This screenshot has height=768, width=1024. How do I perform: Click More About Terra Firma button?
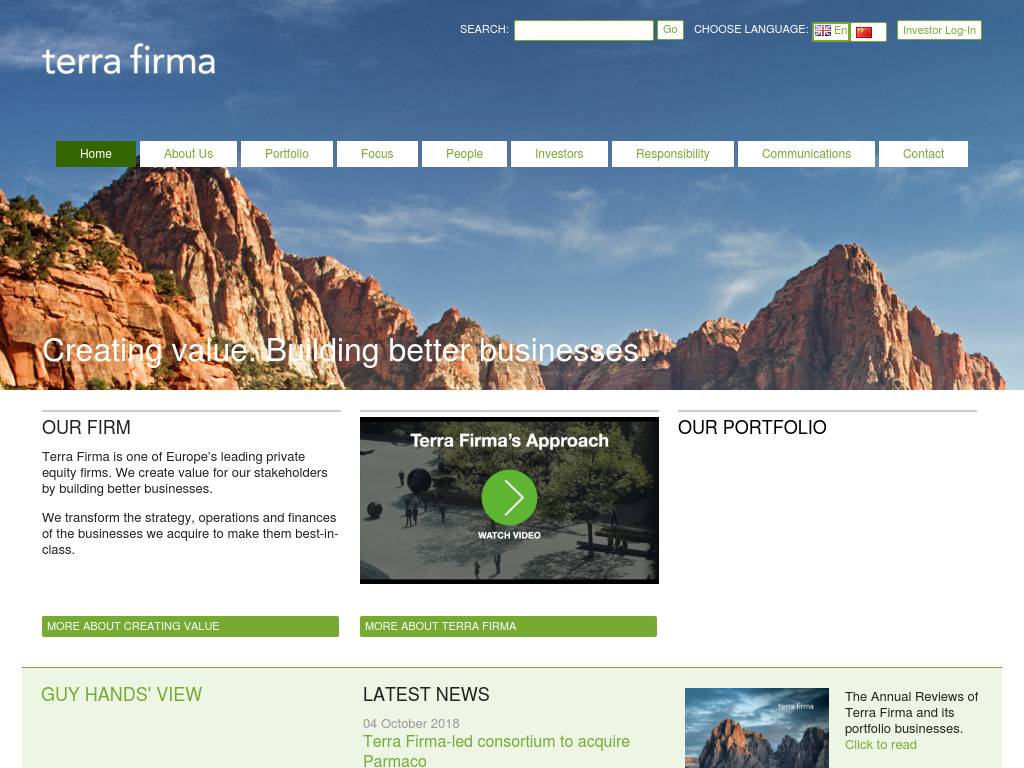click(508, 626)
